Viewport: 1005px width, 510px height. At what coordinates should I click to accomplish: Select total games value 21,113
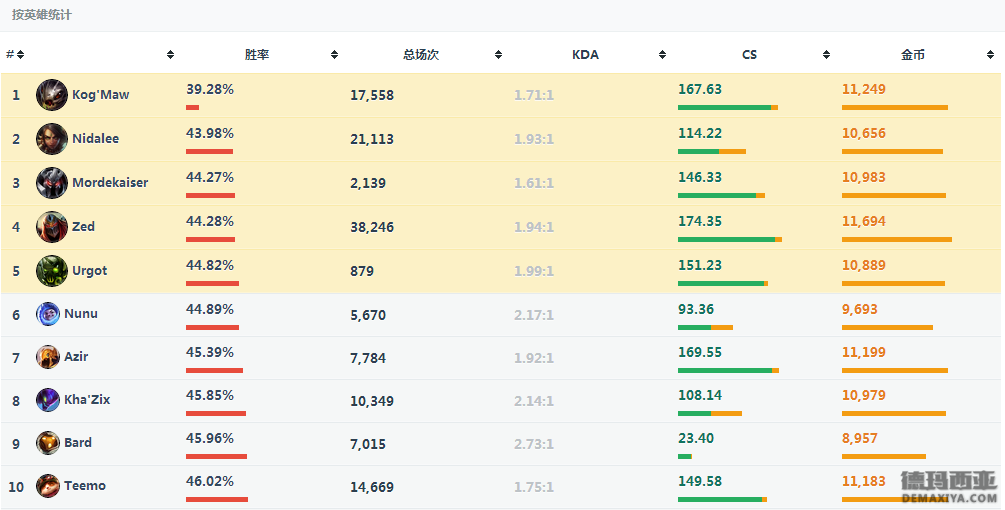click(x=372, y=139)
